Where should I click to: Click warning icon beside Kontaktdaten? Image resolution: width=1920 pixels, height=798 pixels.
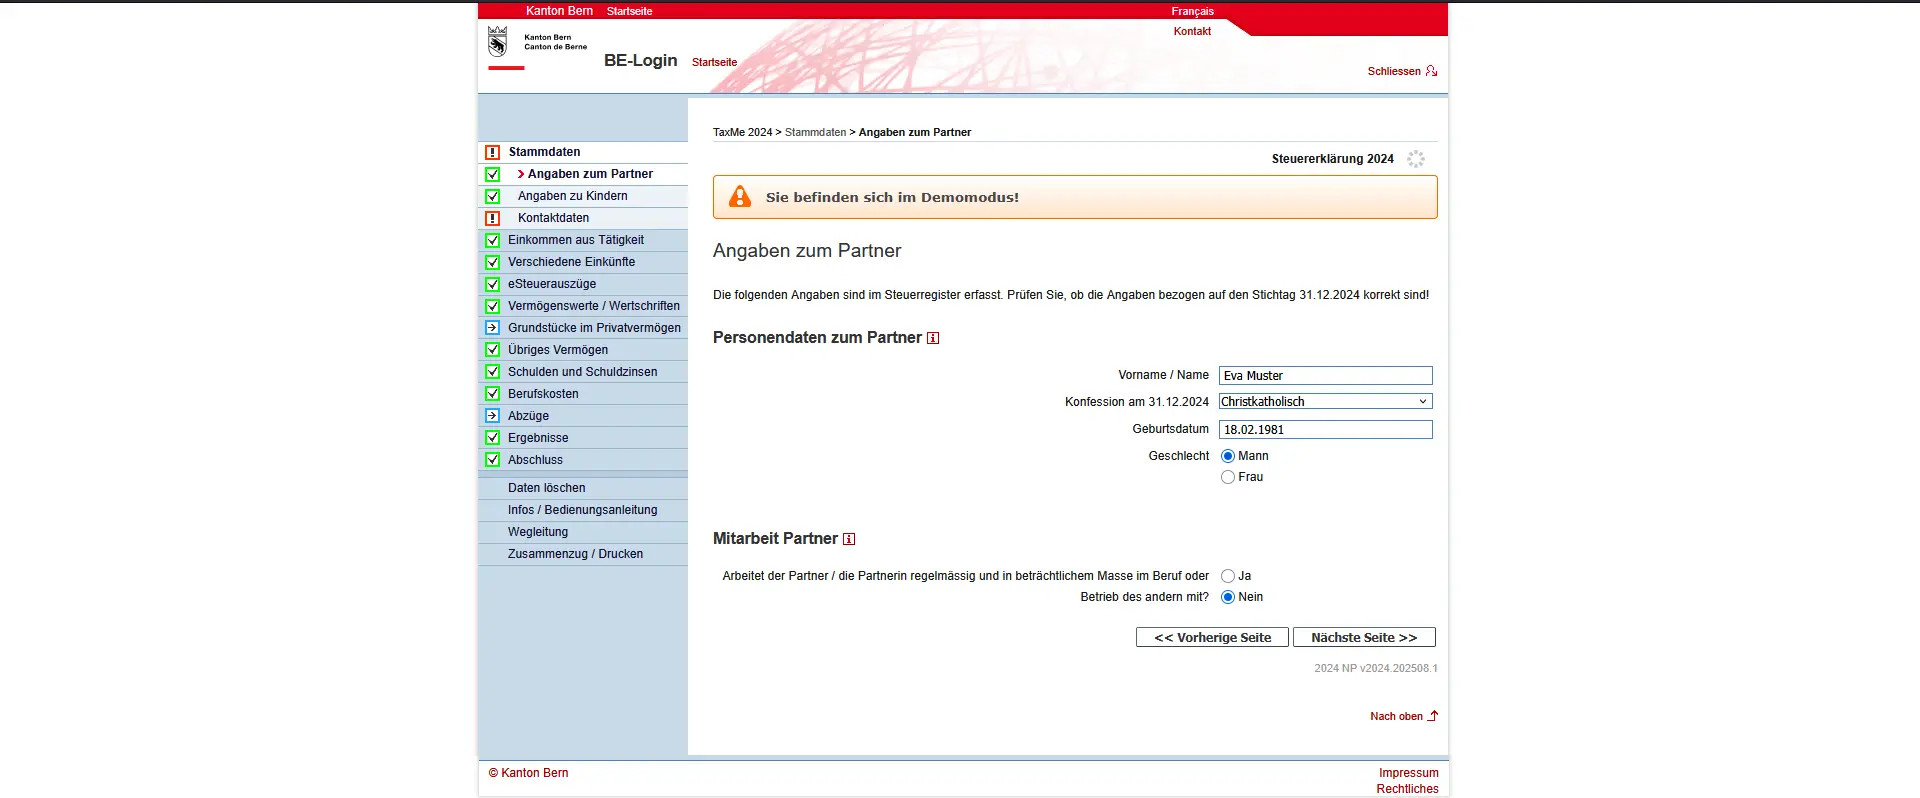pyautogui.click(x=492, y=218)
